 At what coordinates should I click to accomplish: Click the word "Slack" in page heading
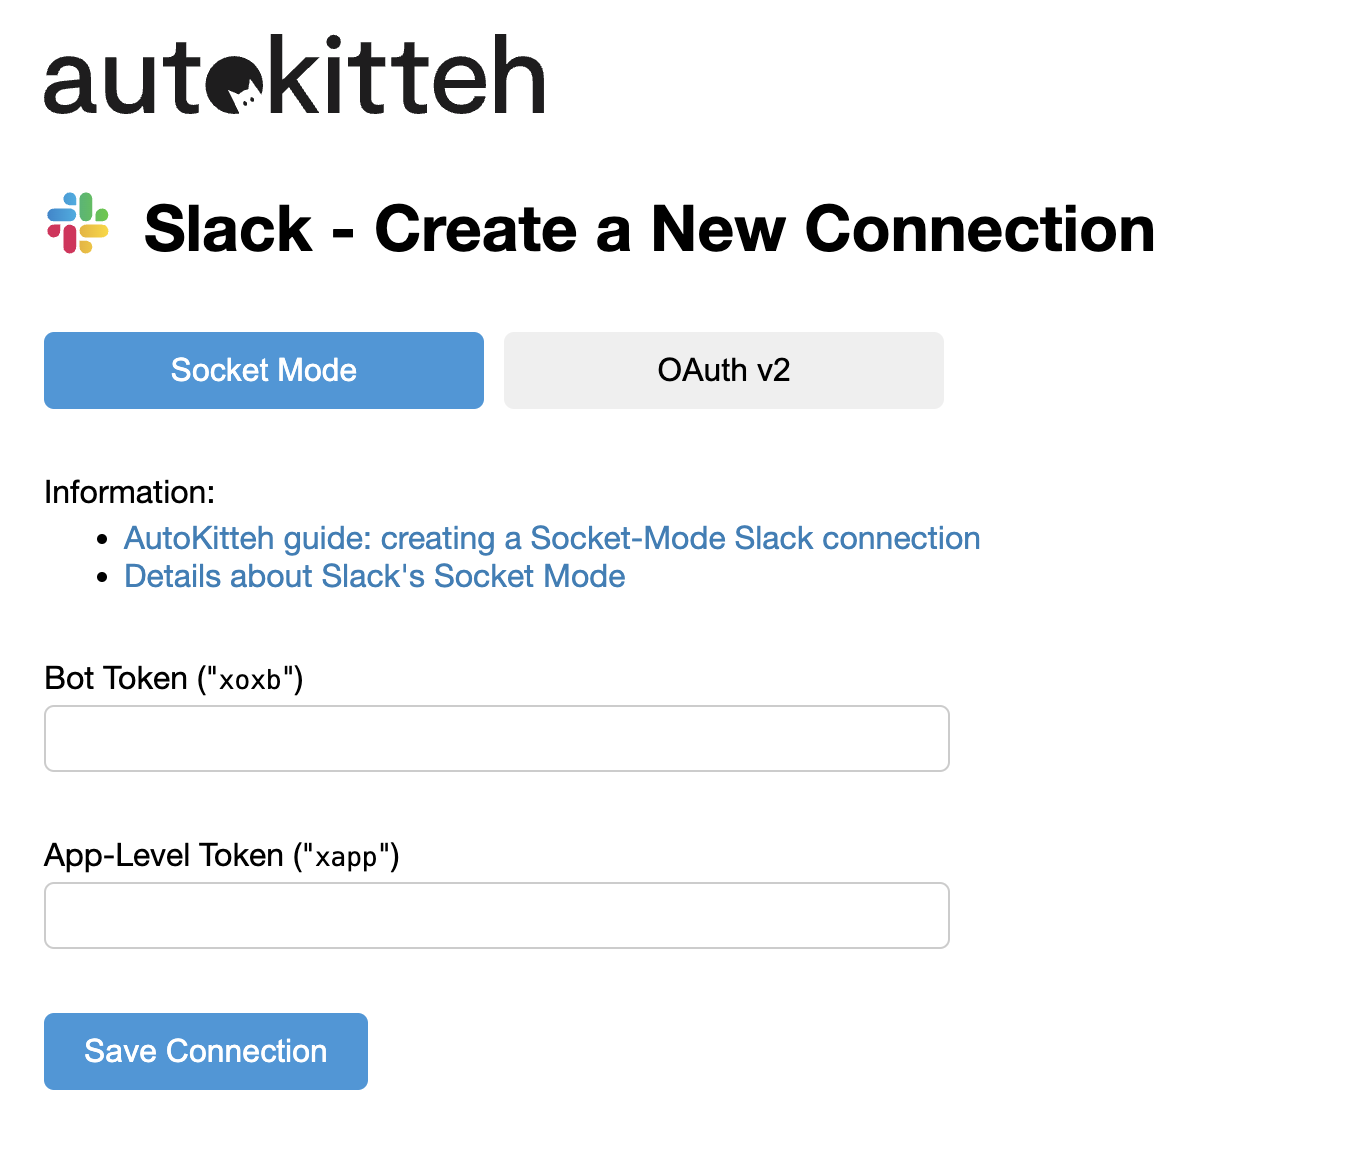click(x=228, y=229)
